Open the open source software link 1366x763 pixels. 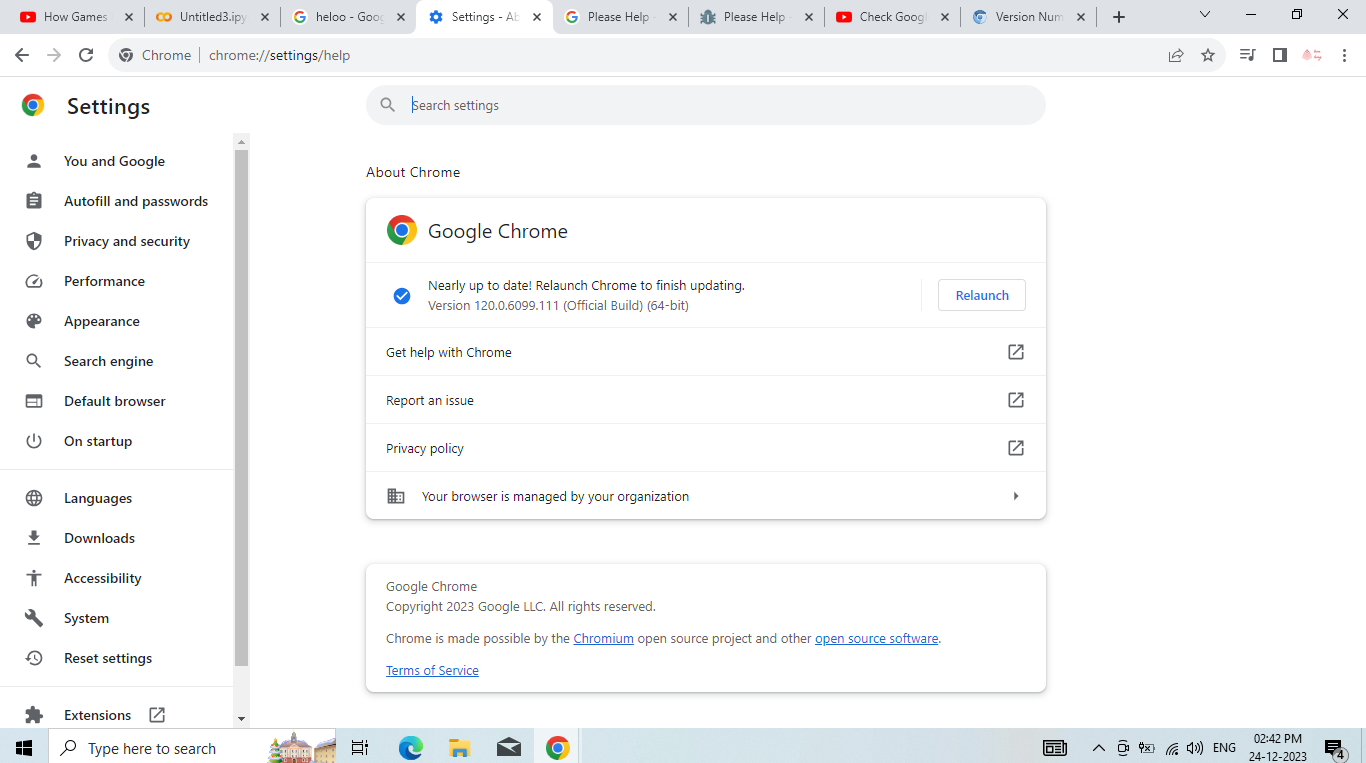[x=877, y=638]
